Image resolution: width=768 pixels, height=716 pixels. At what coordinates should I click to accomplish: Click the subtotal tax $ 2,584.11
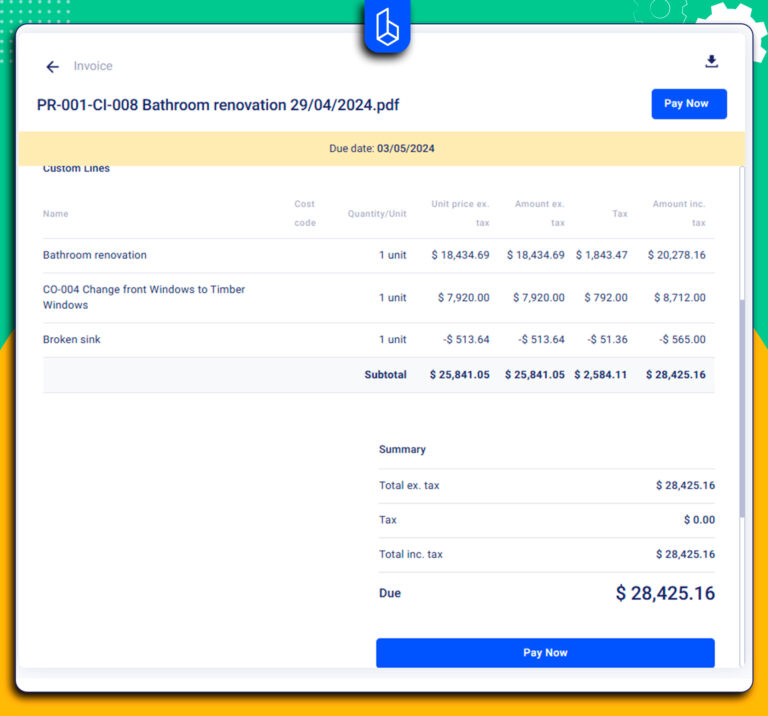[600, 375]
